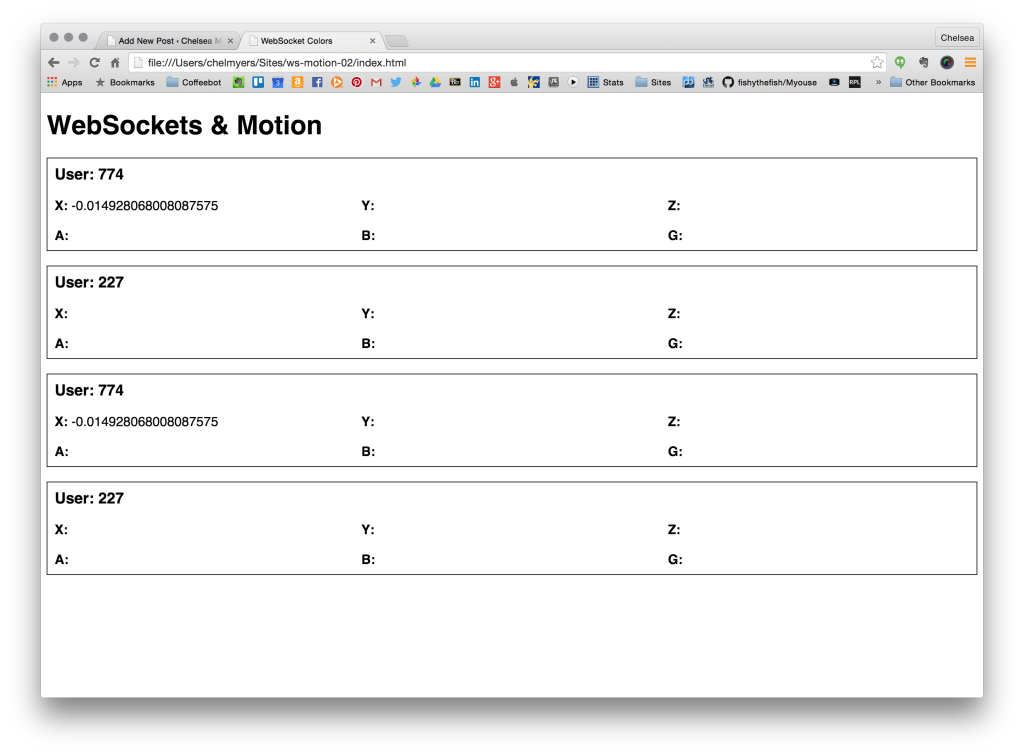Open the Google Calendar bookmark icon
Viewport: 1024px width, 756px height.
point(278,82)
